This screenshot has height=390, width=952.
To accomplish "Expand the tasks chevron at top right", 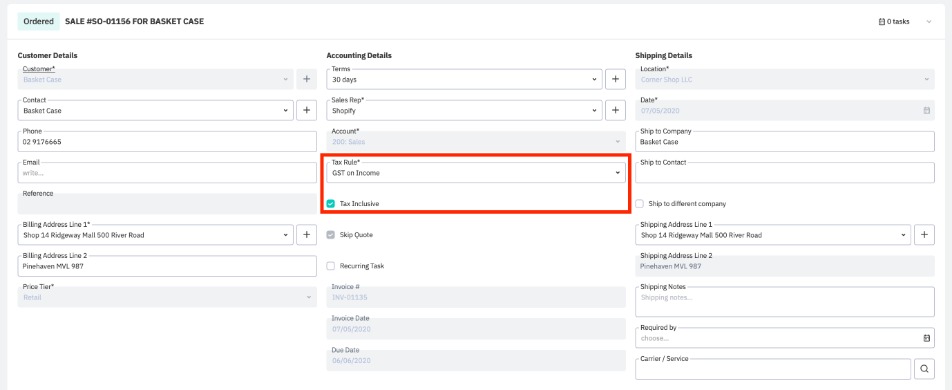I will coord(928,22).
